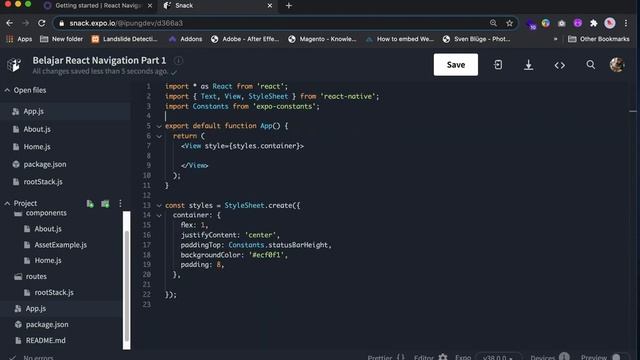Open the browser extensions puzzle icon
Image resolution: width=640 pixels, height=360 pixels.
click(x=593, y=23)
